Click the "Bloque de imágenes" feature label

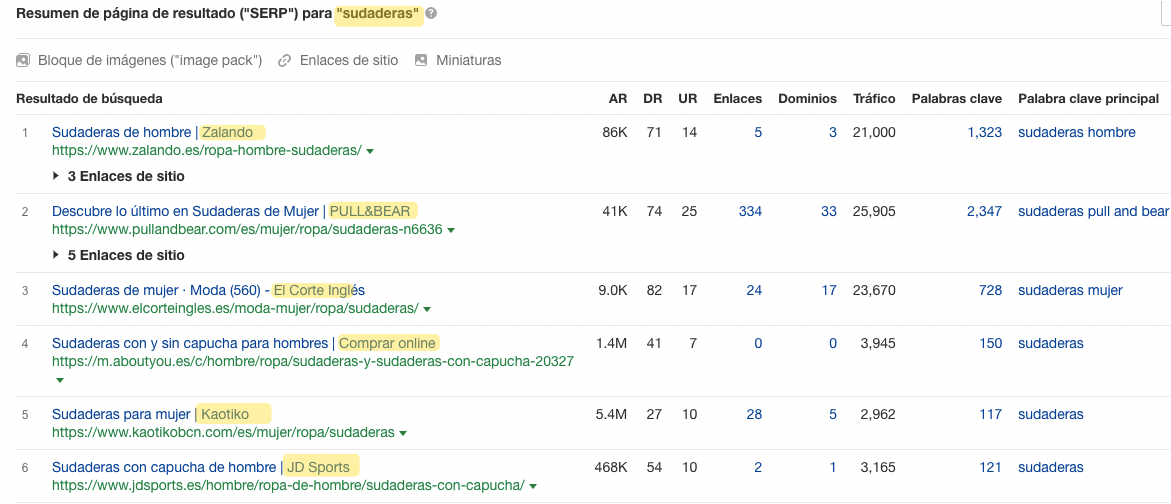pos(150,60)
